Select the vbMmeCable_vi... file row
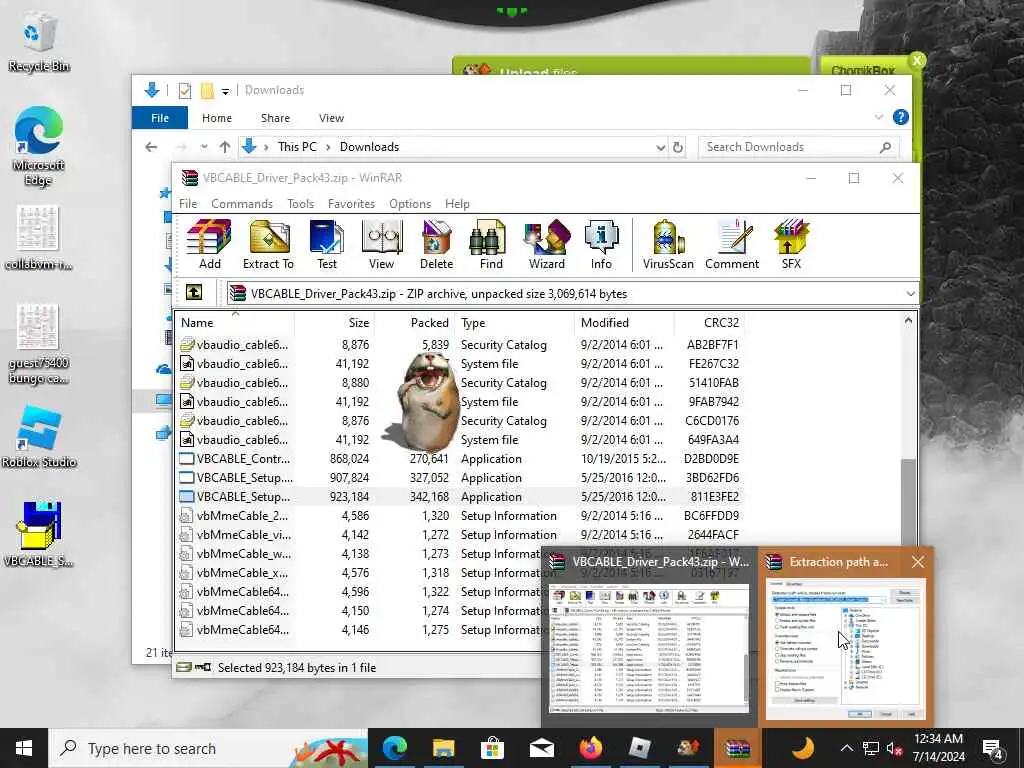 pyautogui.click(x=460, y=535)
